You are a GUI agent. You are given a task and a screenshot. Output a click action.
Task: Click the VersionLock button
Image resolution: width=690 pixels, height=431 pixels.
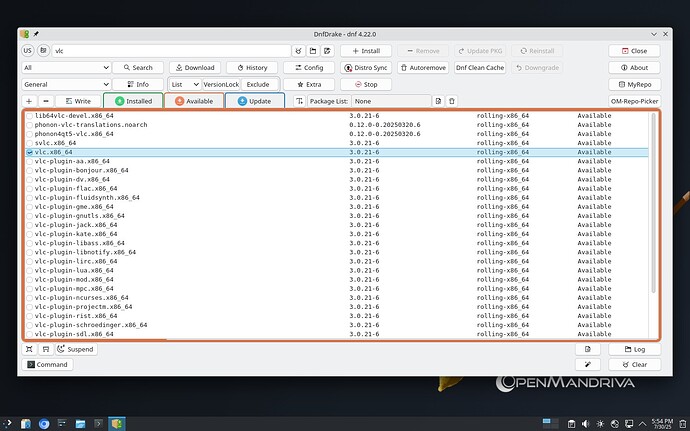tap(221, 85)
